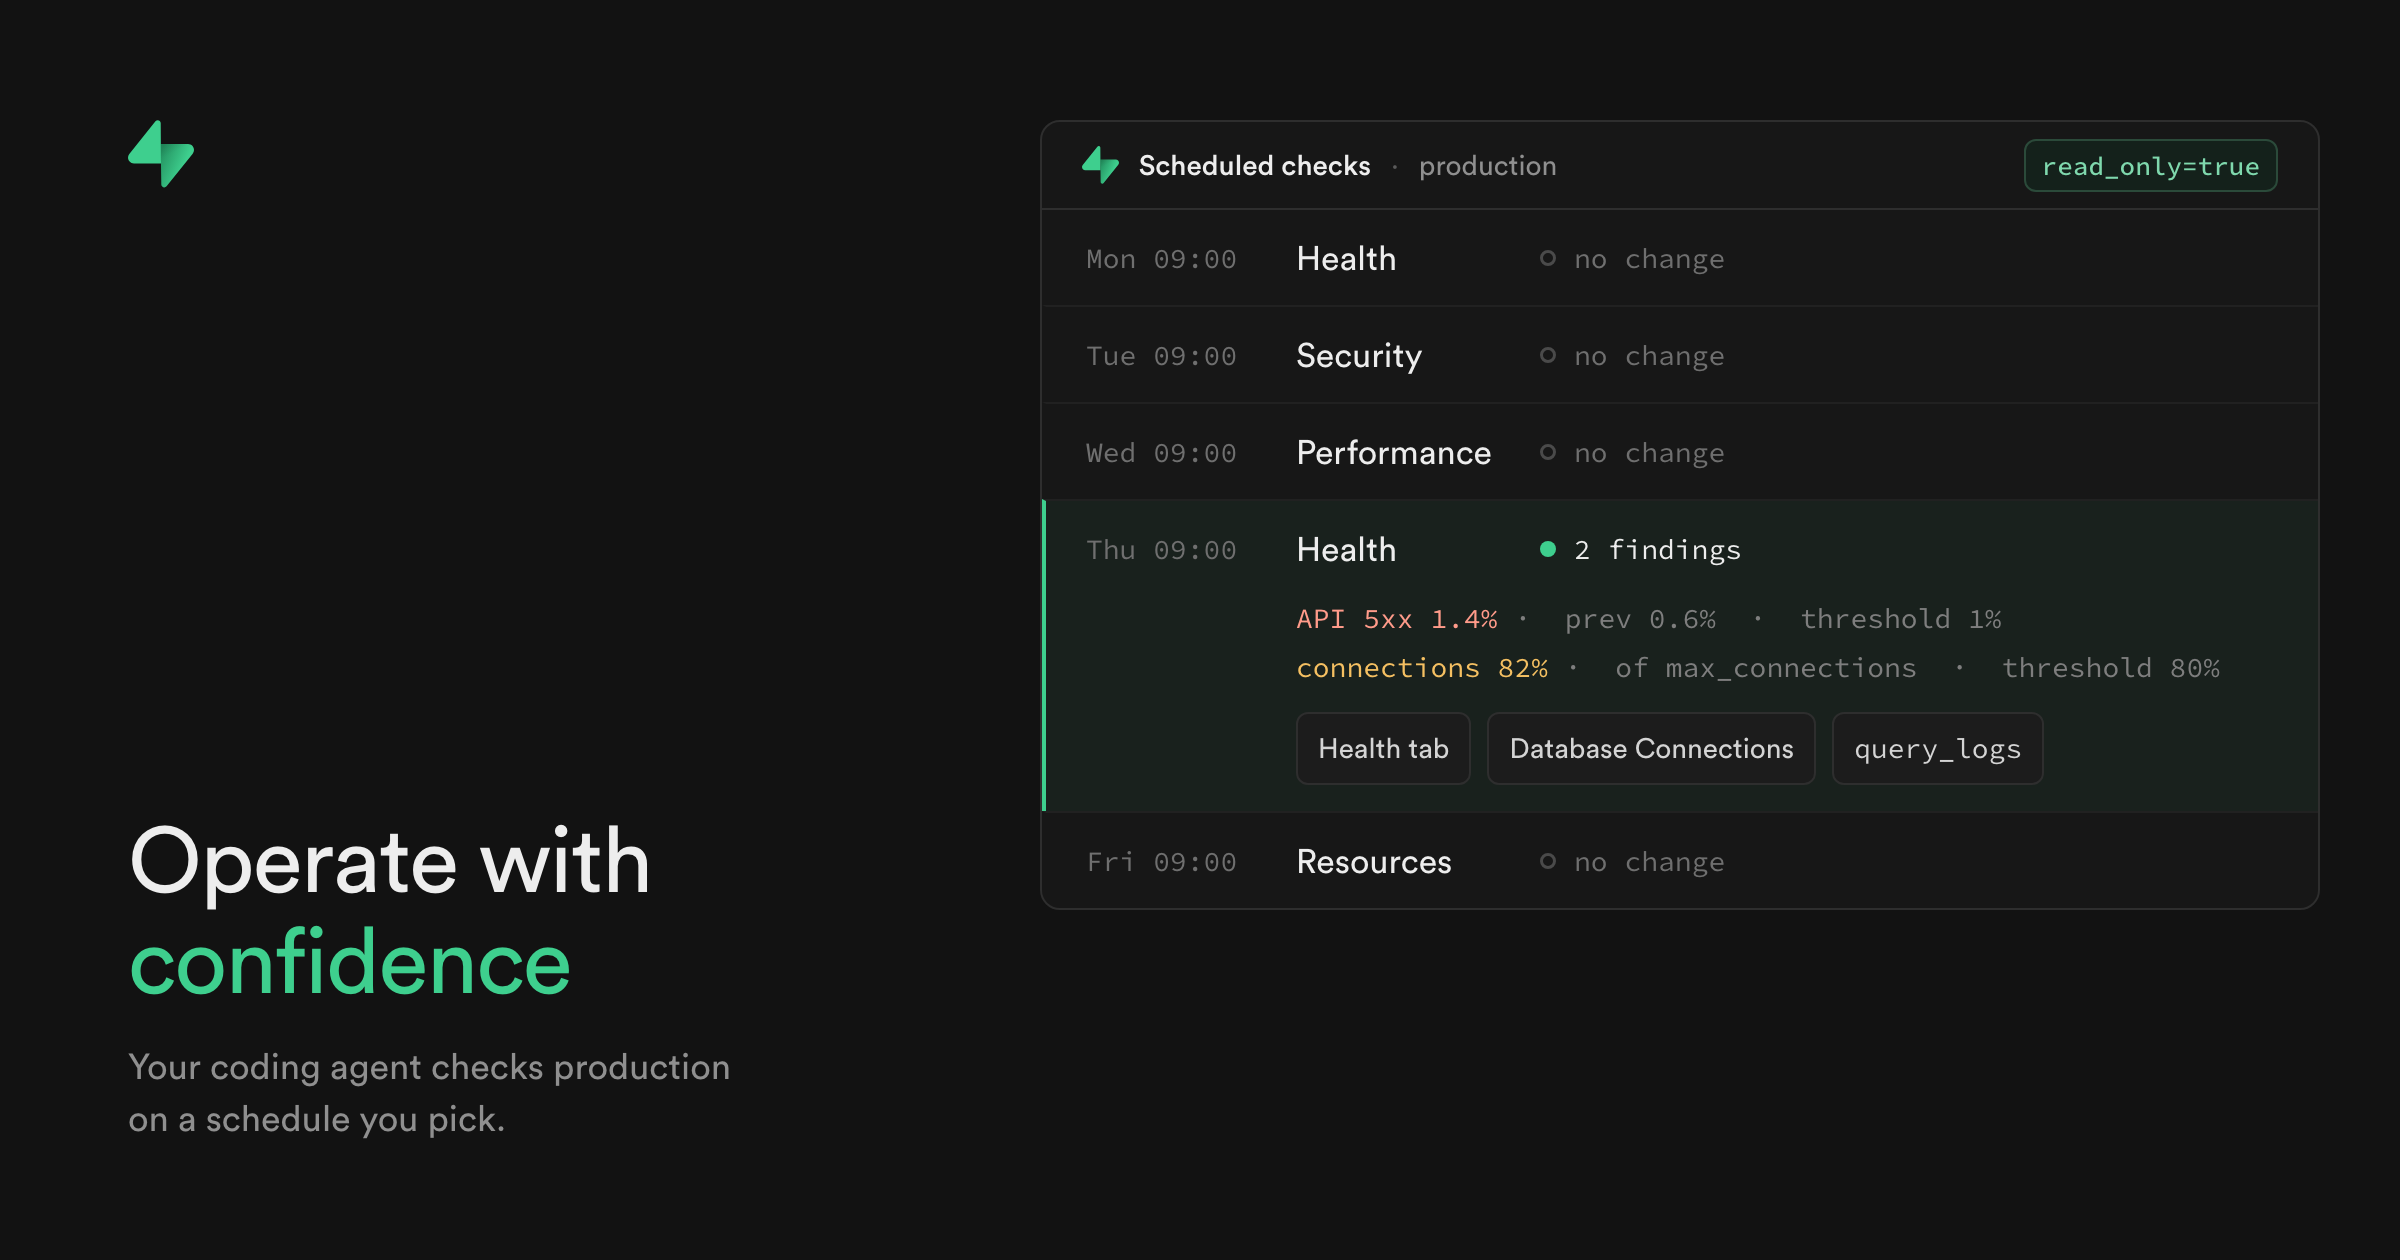Select the Wed 09:00 Performance check
Screen dimensions: 2400x1260
click(1393, 453)
